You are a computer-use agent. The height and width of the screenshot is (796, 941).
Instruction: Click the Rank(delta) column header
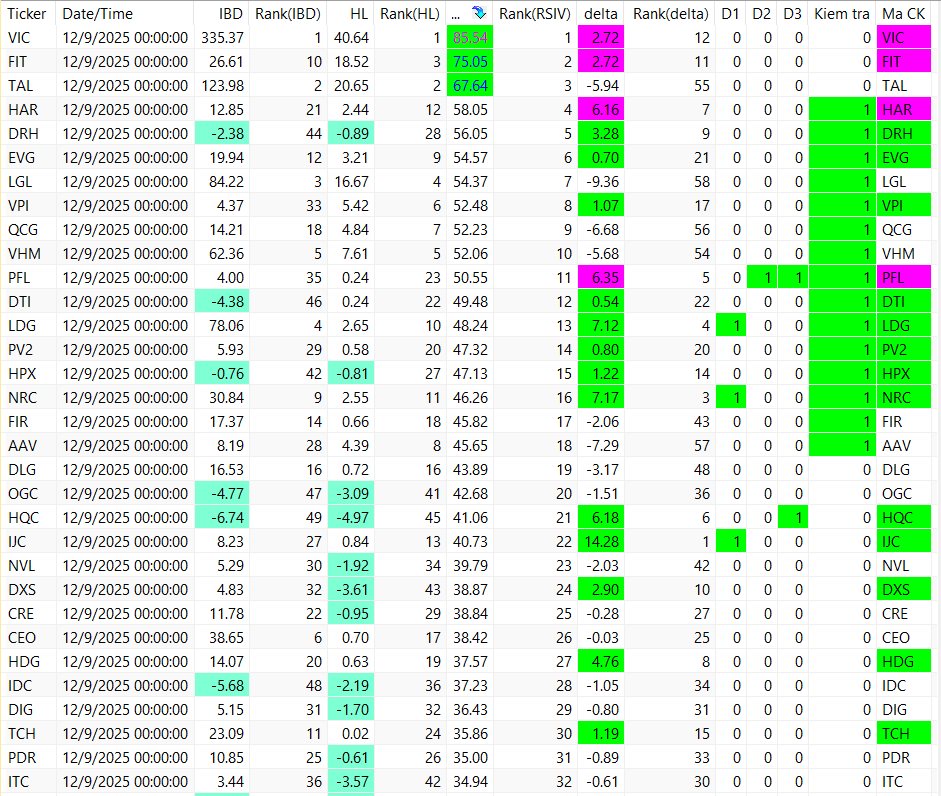click(670, 13)
